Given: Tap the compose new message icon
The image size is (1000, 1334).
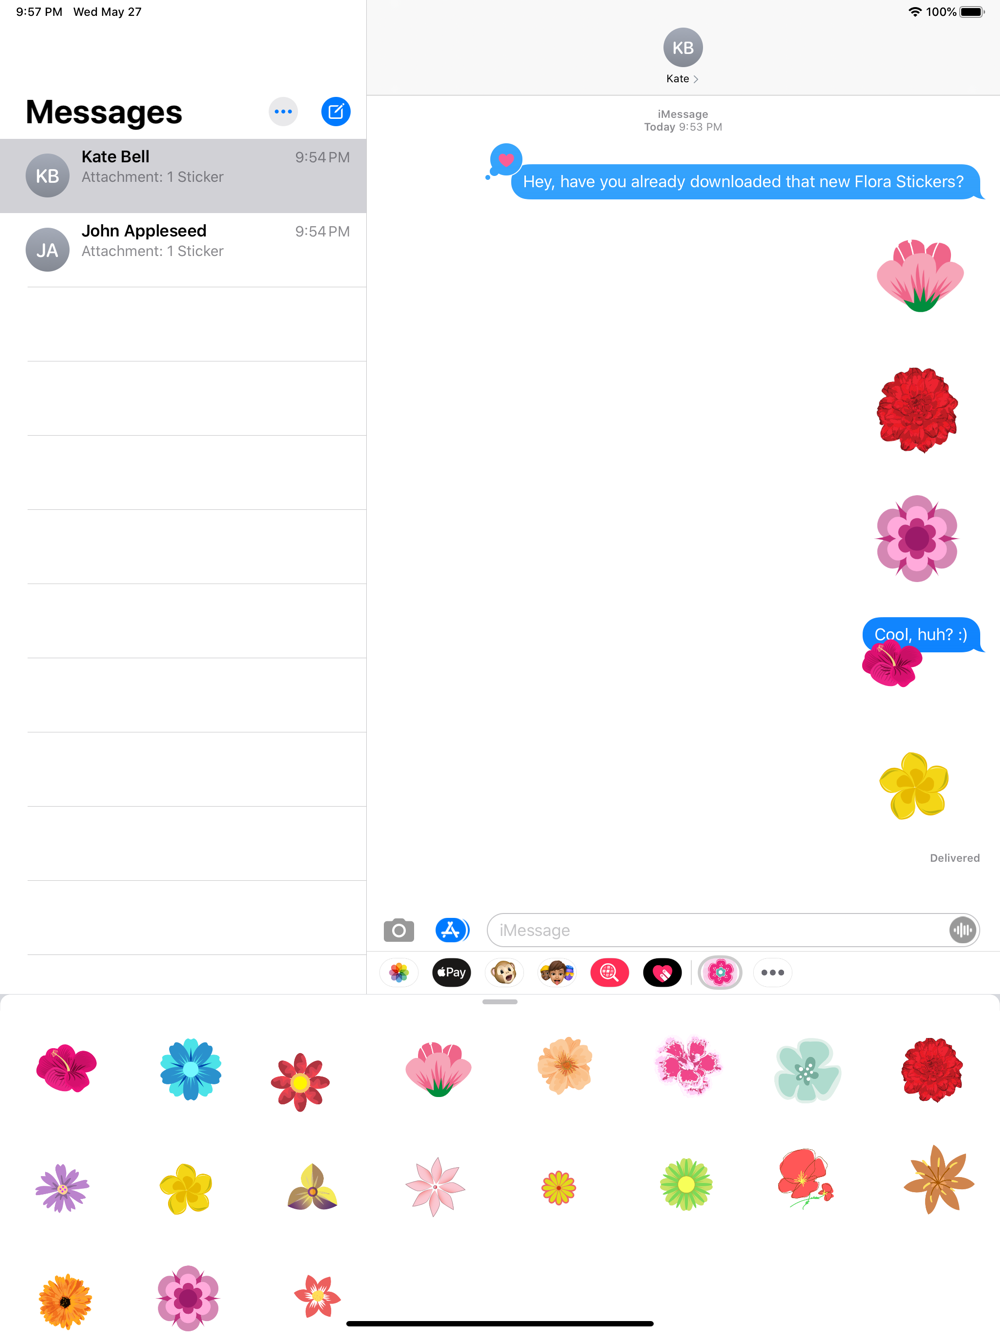Looking at the screenshot, I should [336, 112].
